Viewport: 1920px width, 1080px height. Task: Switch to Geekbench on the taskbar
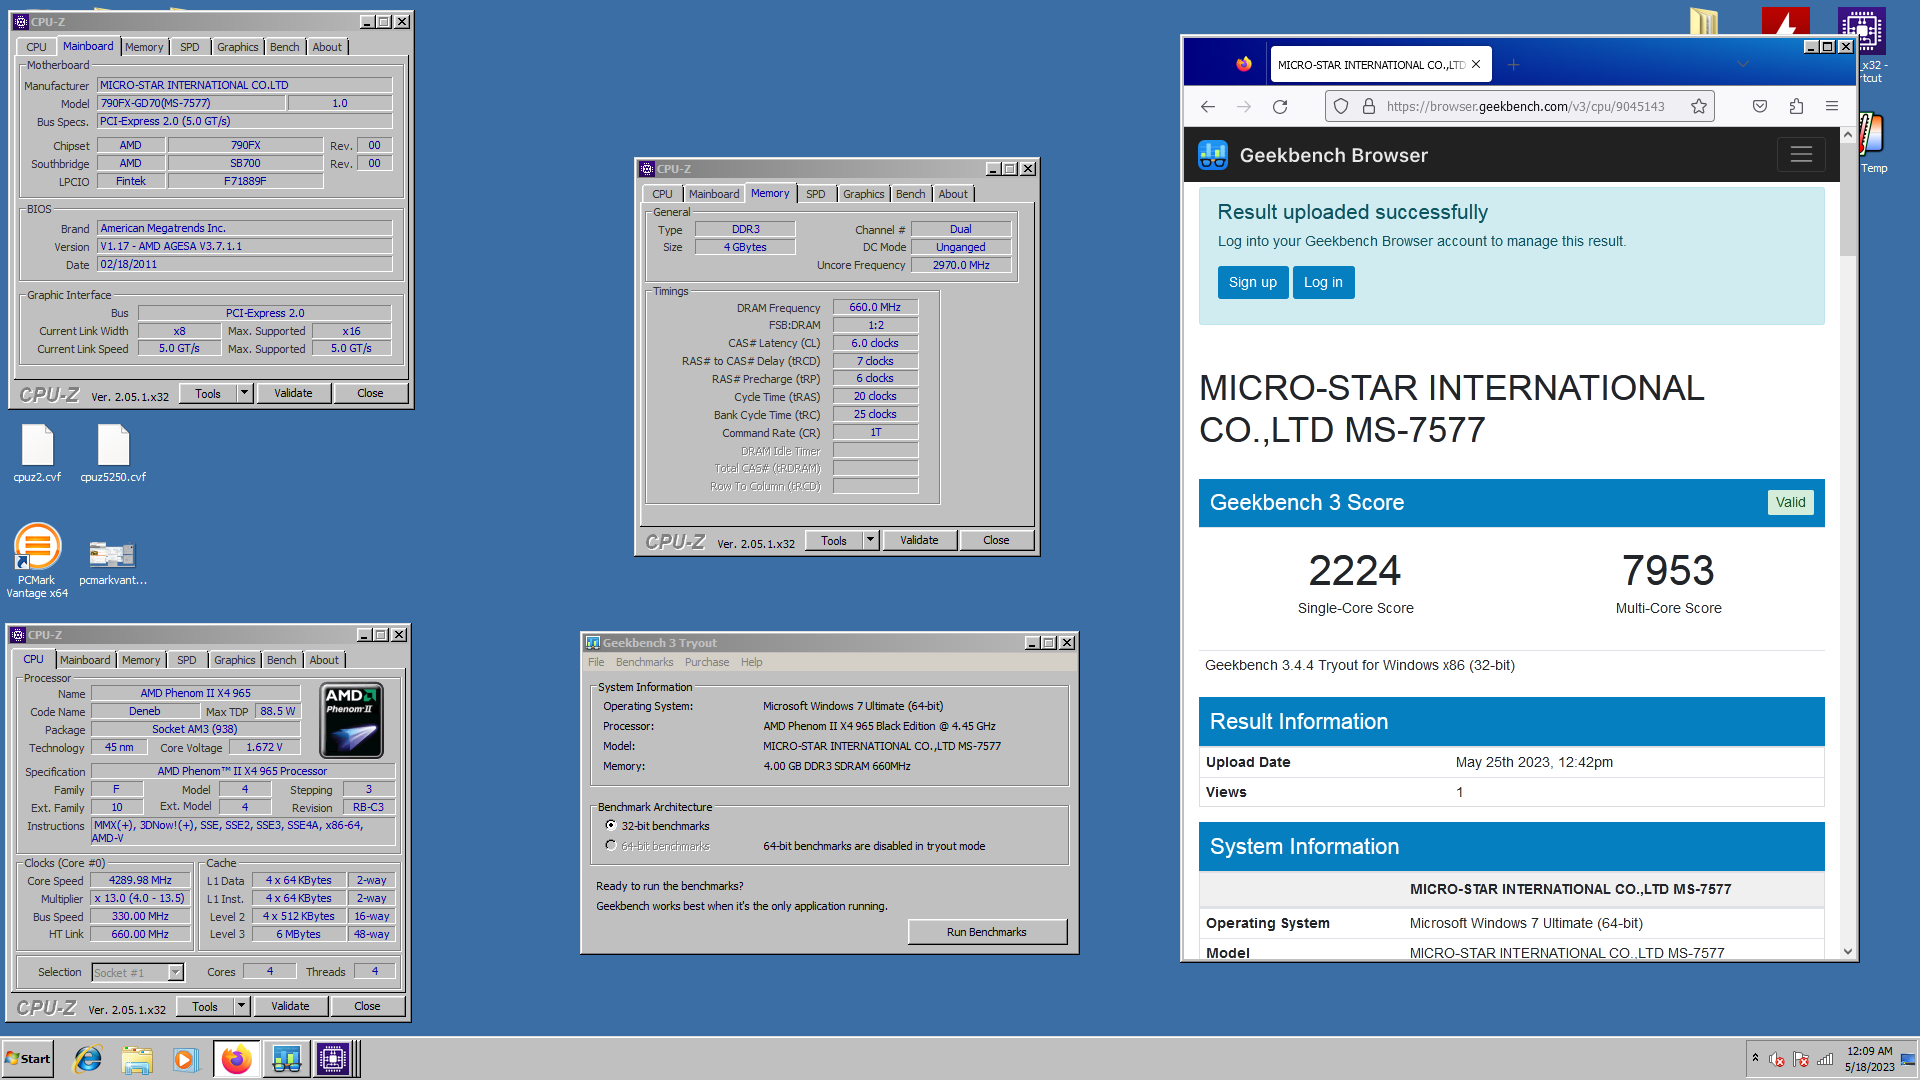pyautogui.click(x=286, y=1059)
